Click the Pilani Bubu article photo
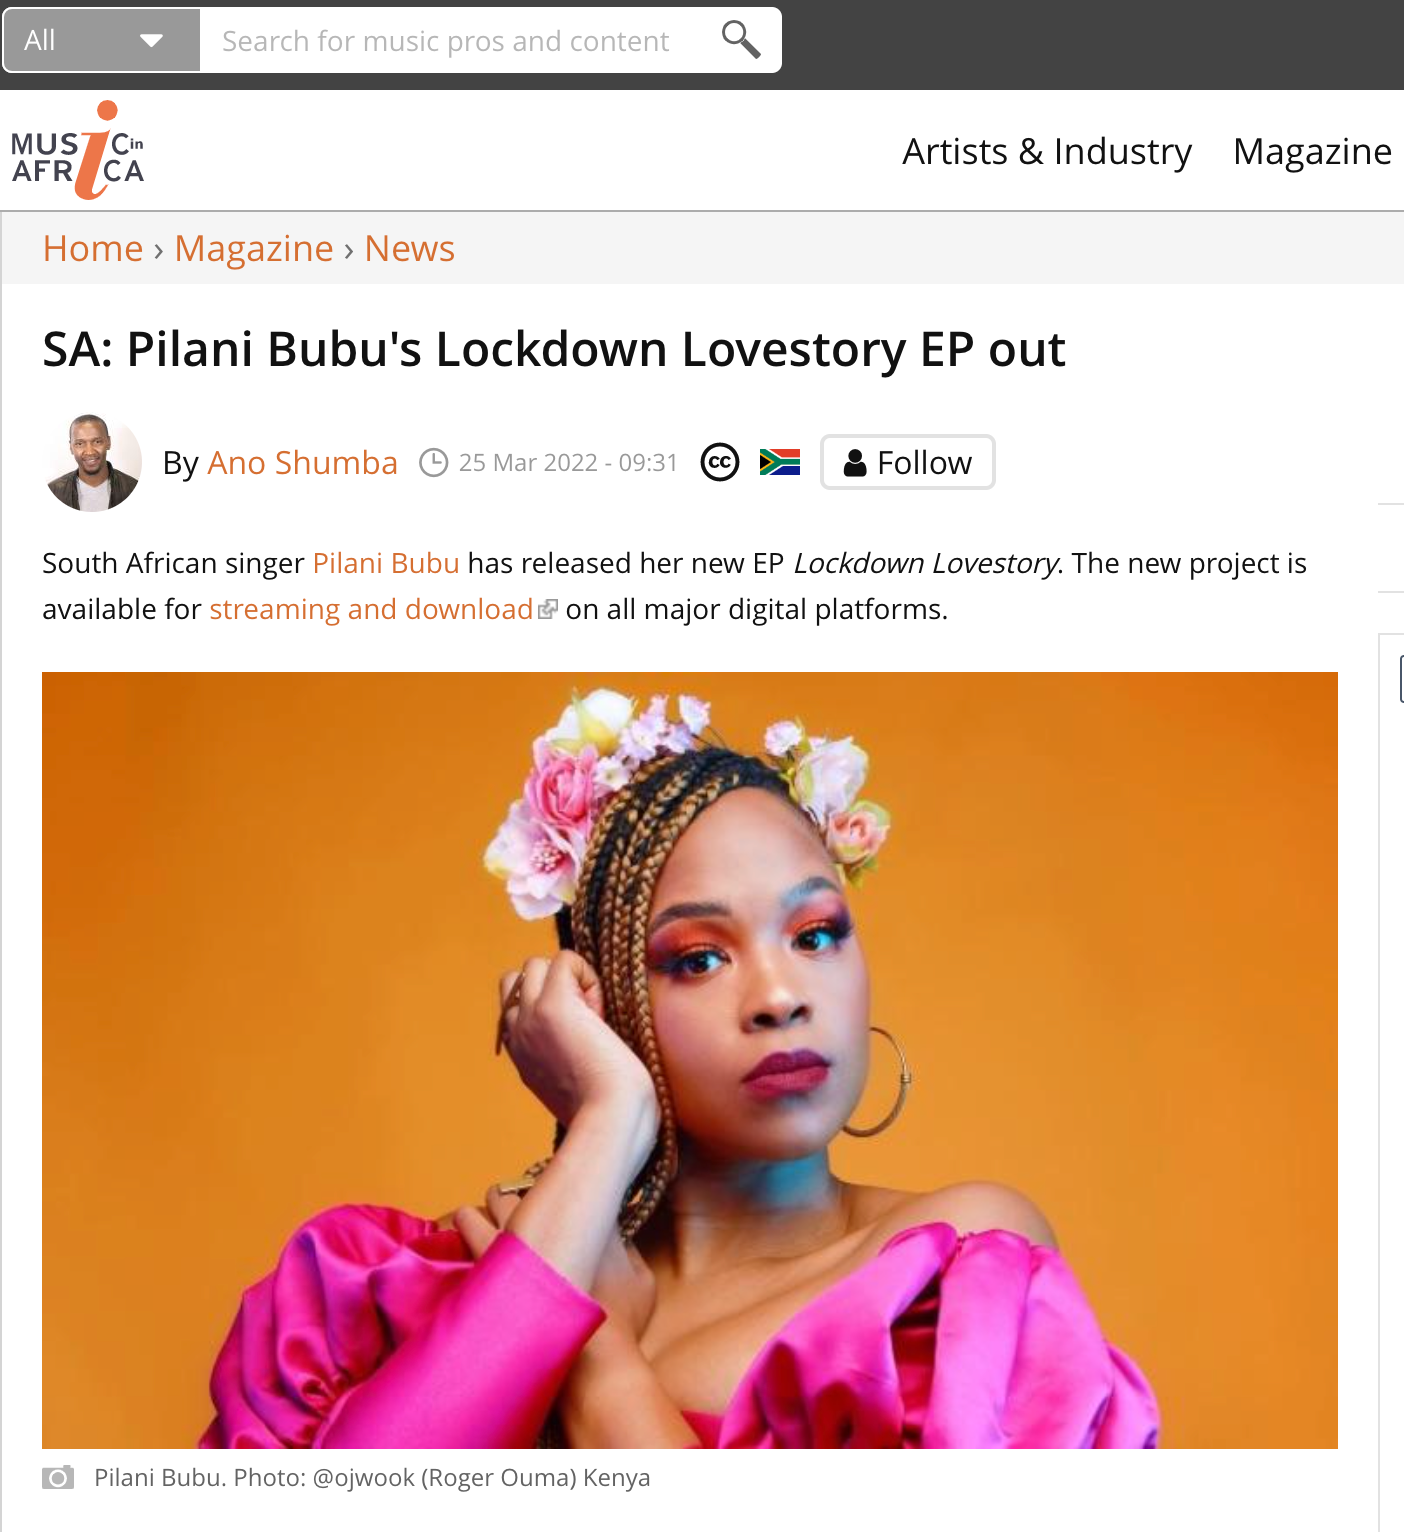The height and width of the screenshot is (1532, 1404). tap(690, 1060)
